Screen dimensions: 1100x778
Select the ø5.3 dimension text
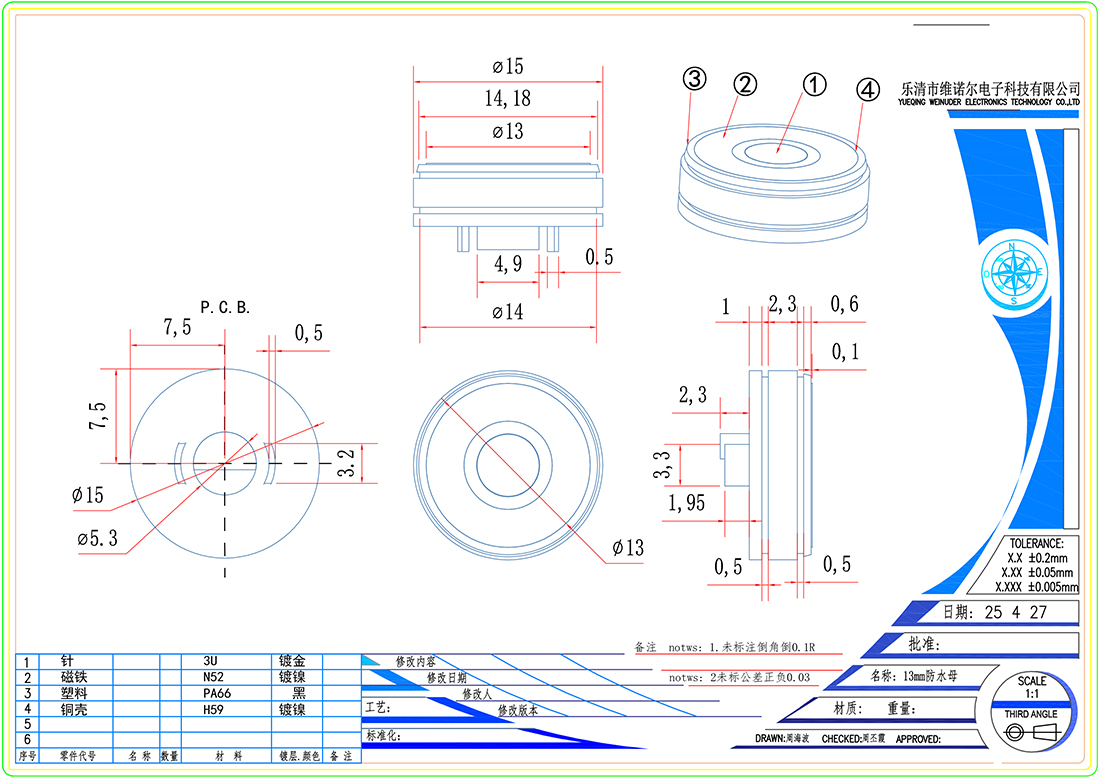(98, 539)
